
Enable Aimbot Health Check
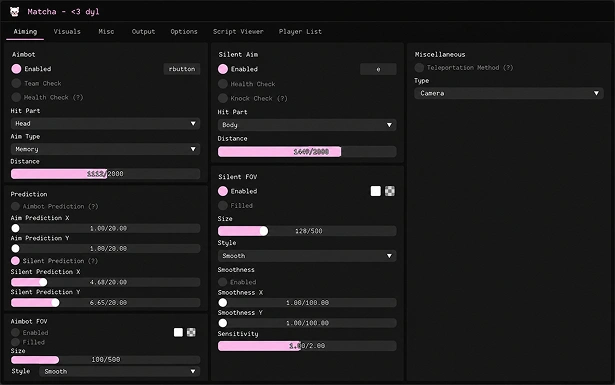[16, 97]
